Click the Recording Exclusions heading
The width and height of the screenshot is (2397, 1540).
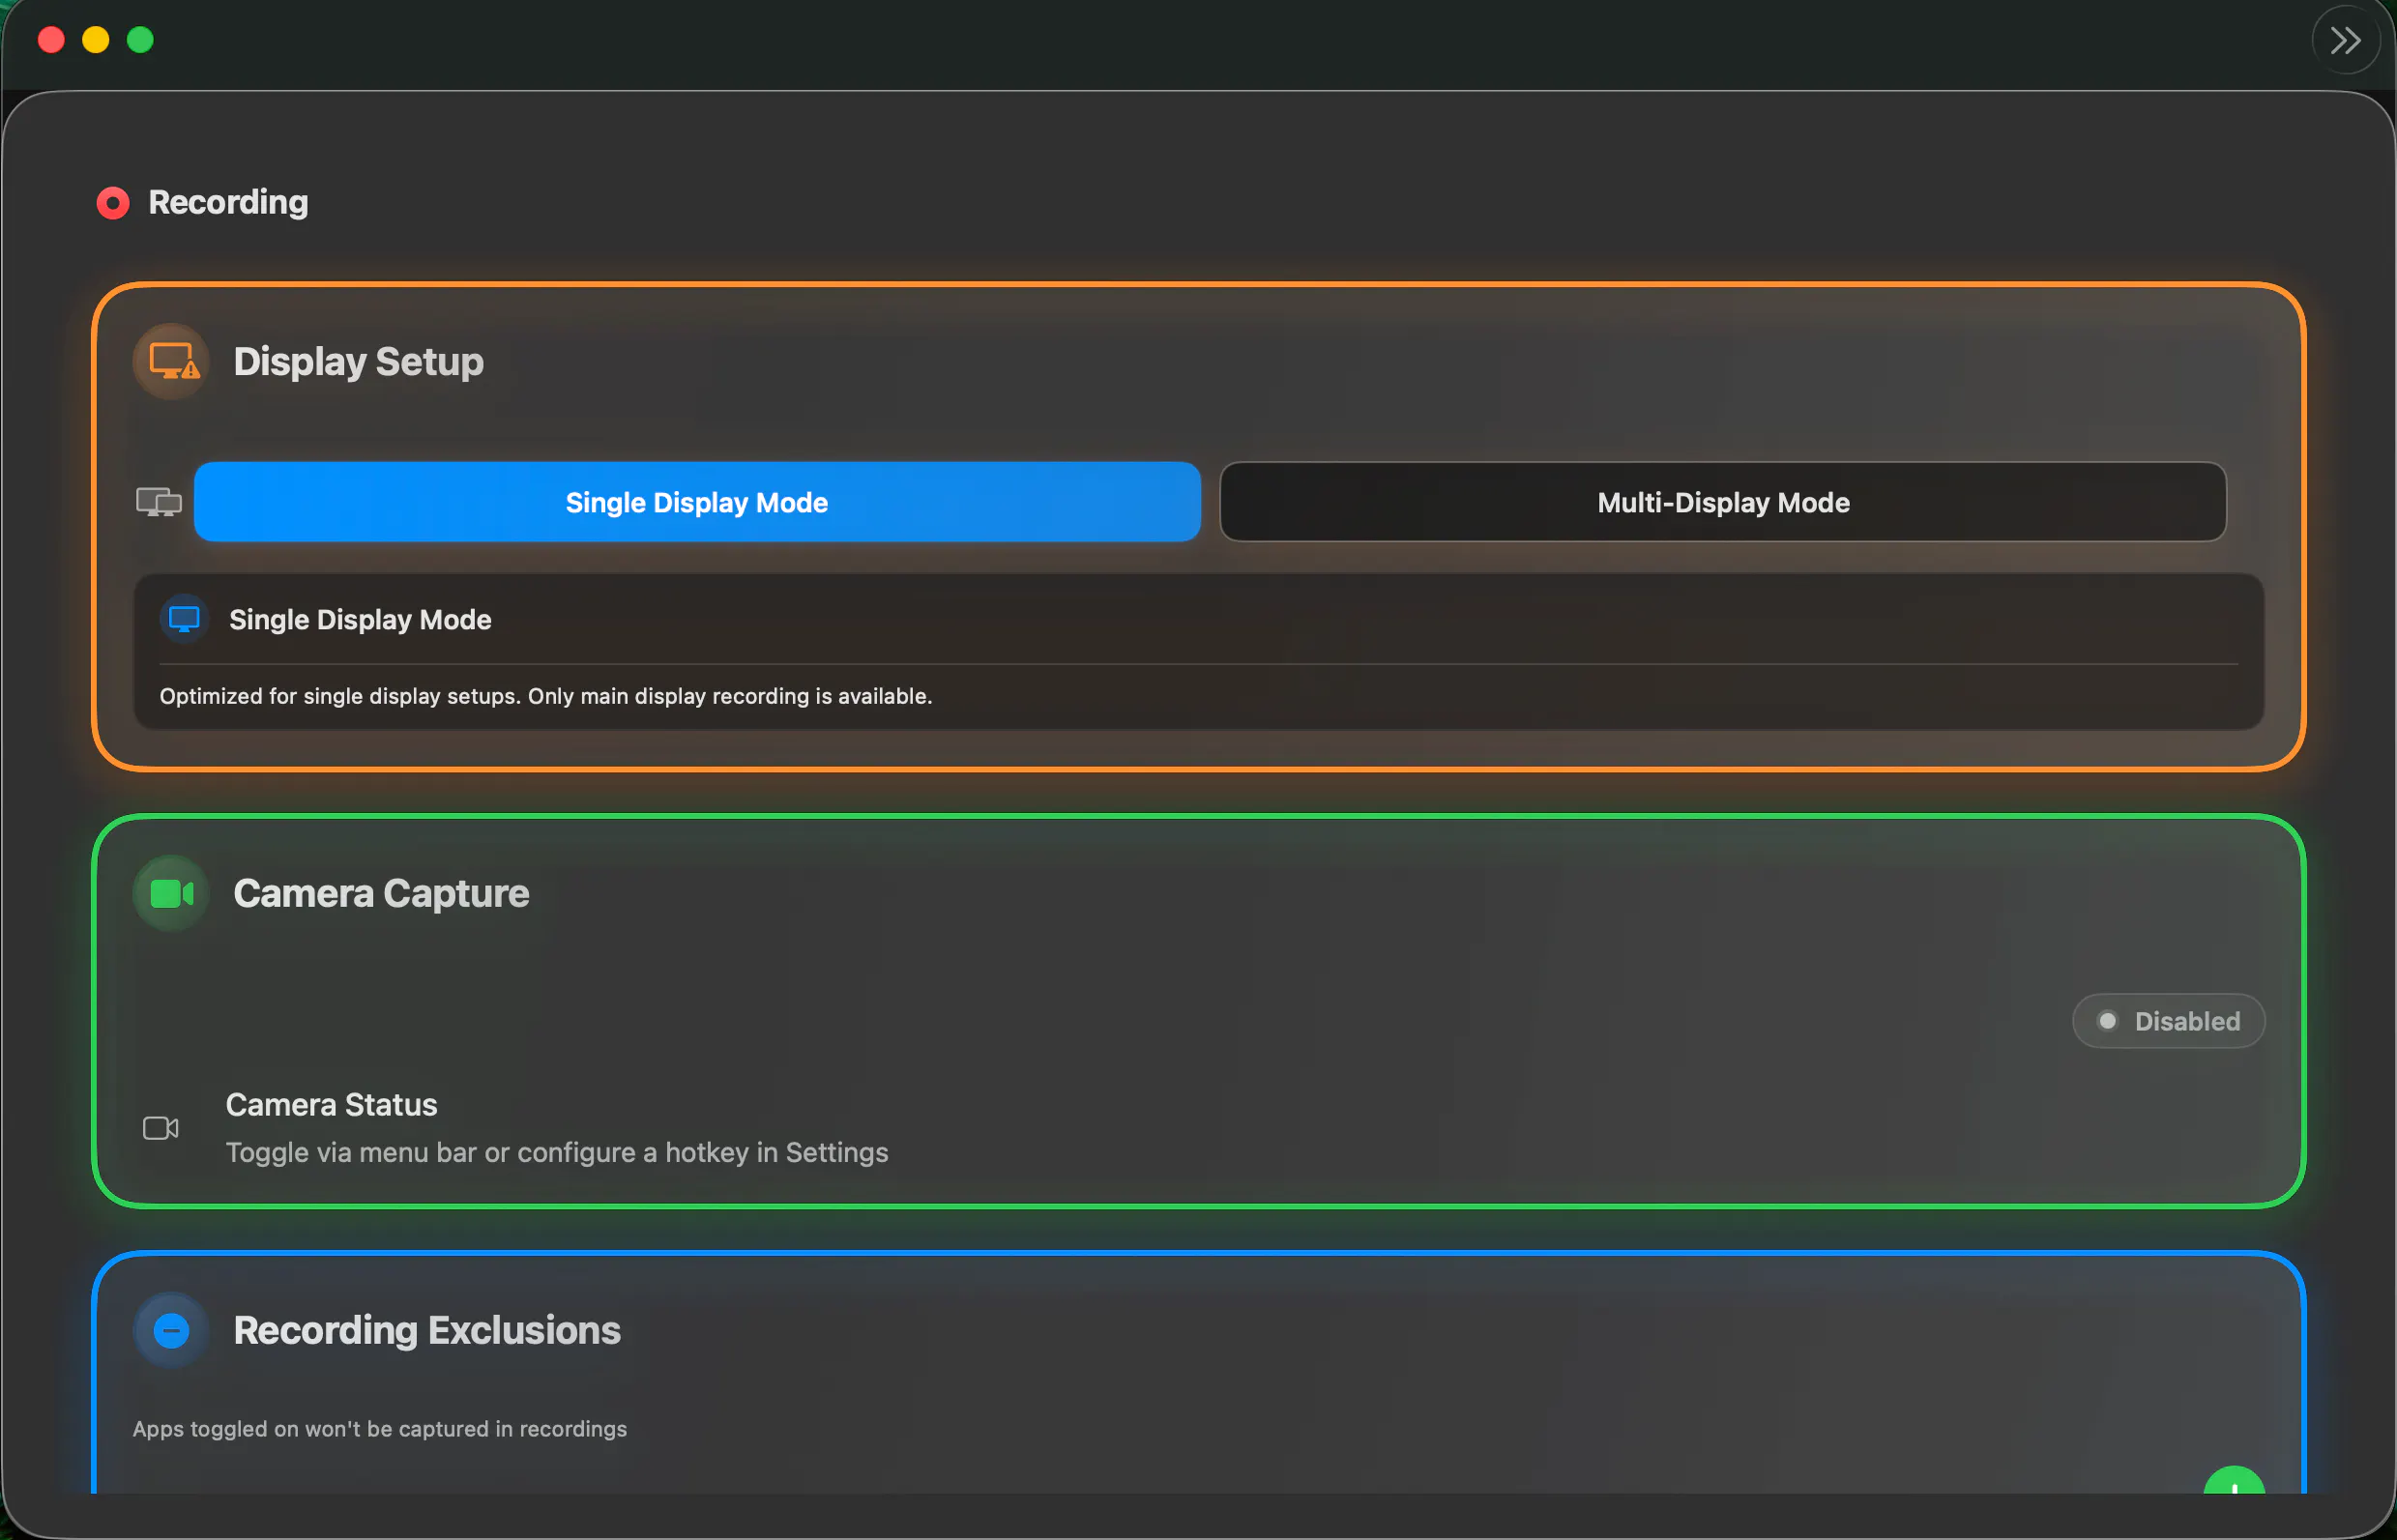(427, 1330)
